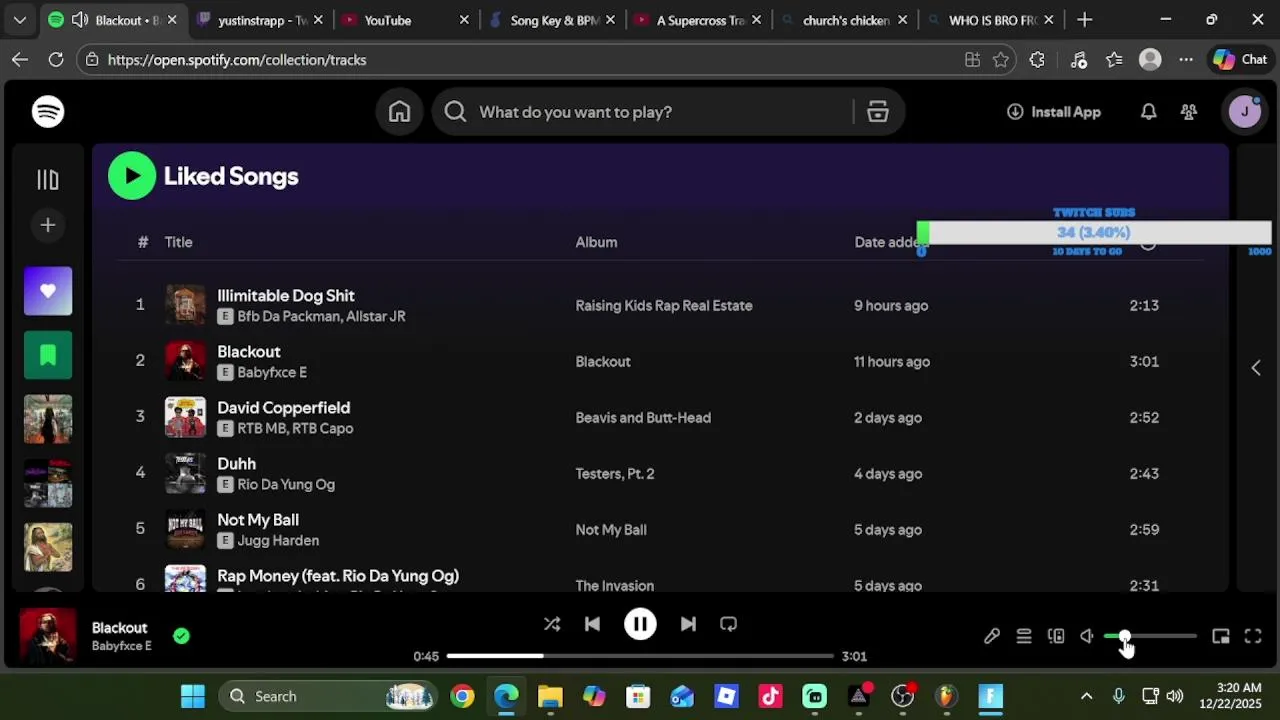Click the Spotify logo
Screen dimensions: 1280x720
(x=48, y=112)
